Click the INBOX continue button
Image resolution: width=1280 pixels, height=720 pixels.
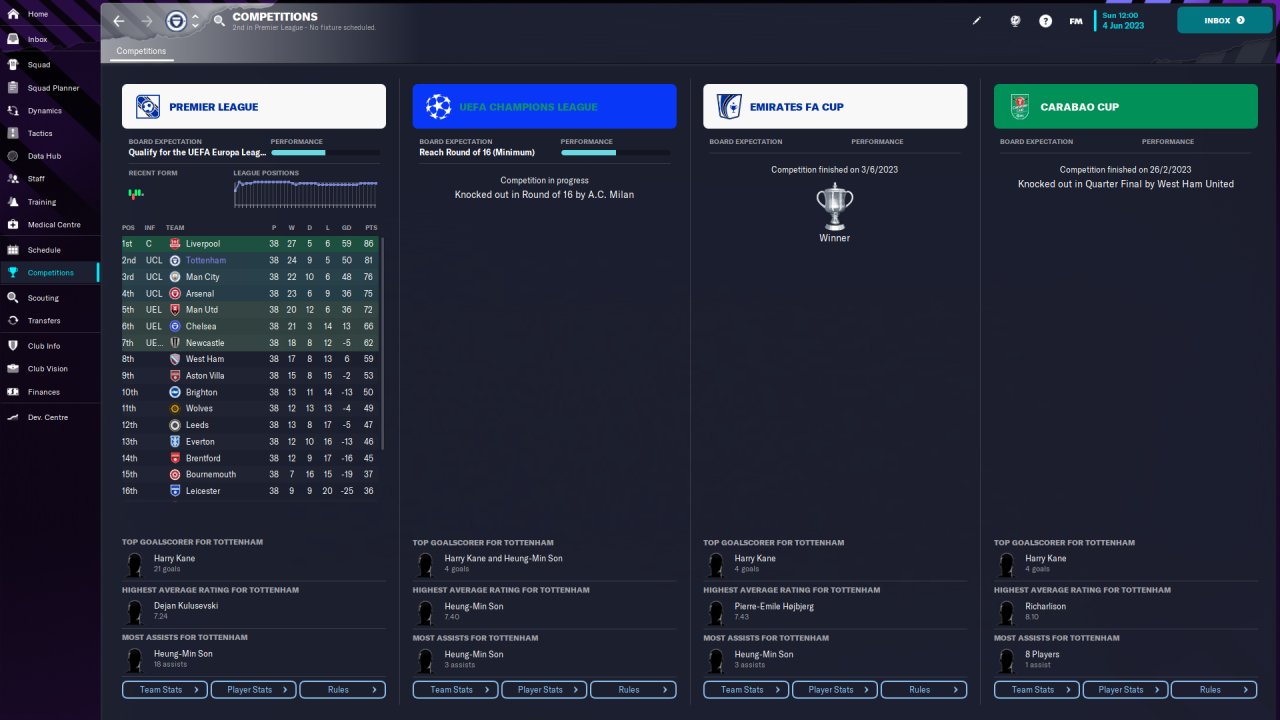click(1225, 20)
